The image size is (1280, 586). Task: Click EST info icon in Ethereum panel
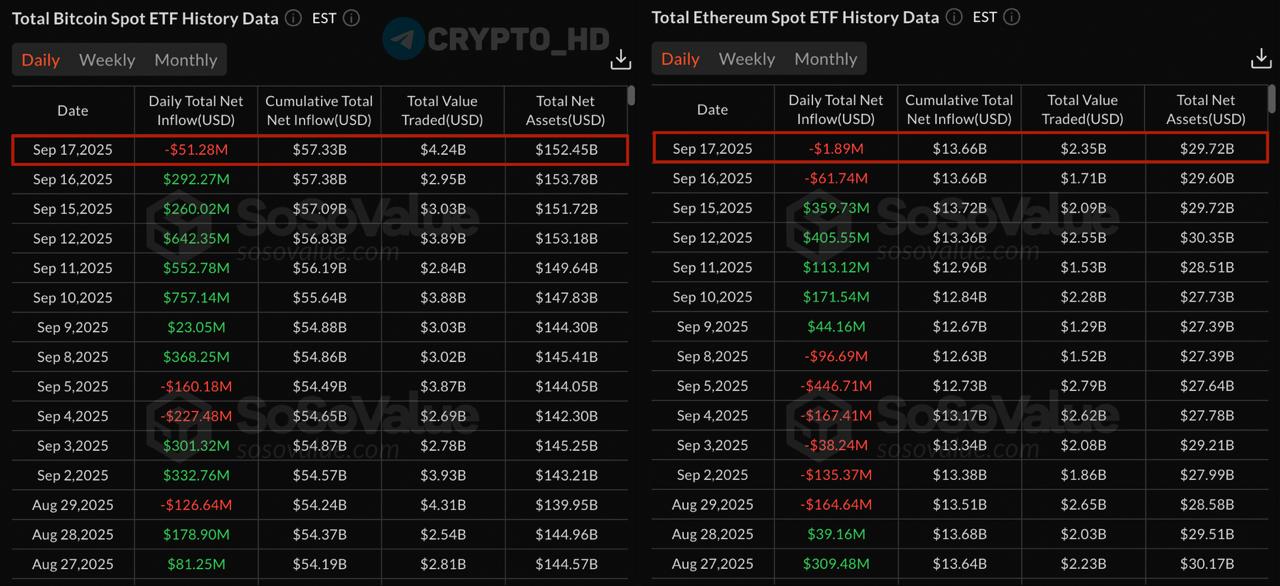pos(1012,17)
